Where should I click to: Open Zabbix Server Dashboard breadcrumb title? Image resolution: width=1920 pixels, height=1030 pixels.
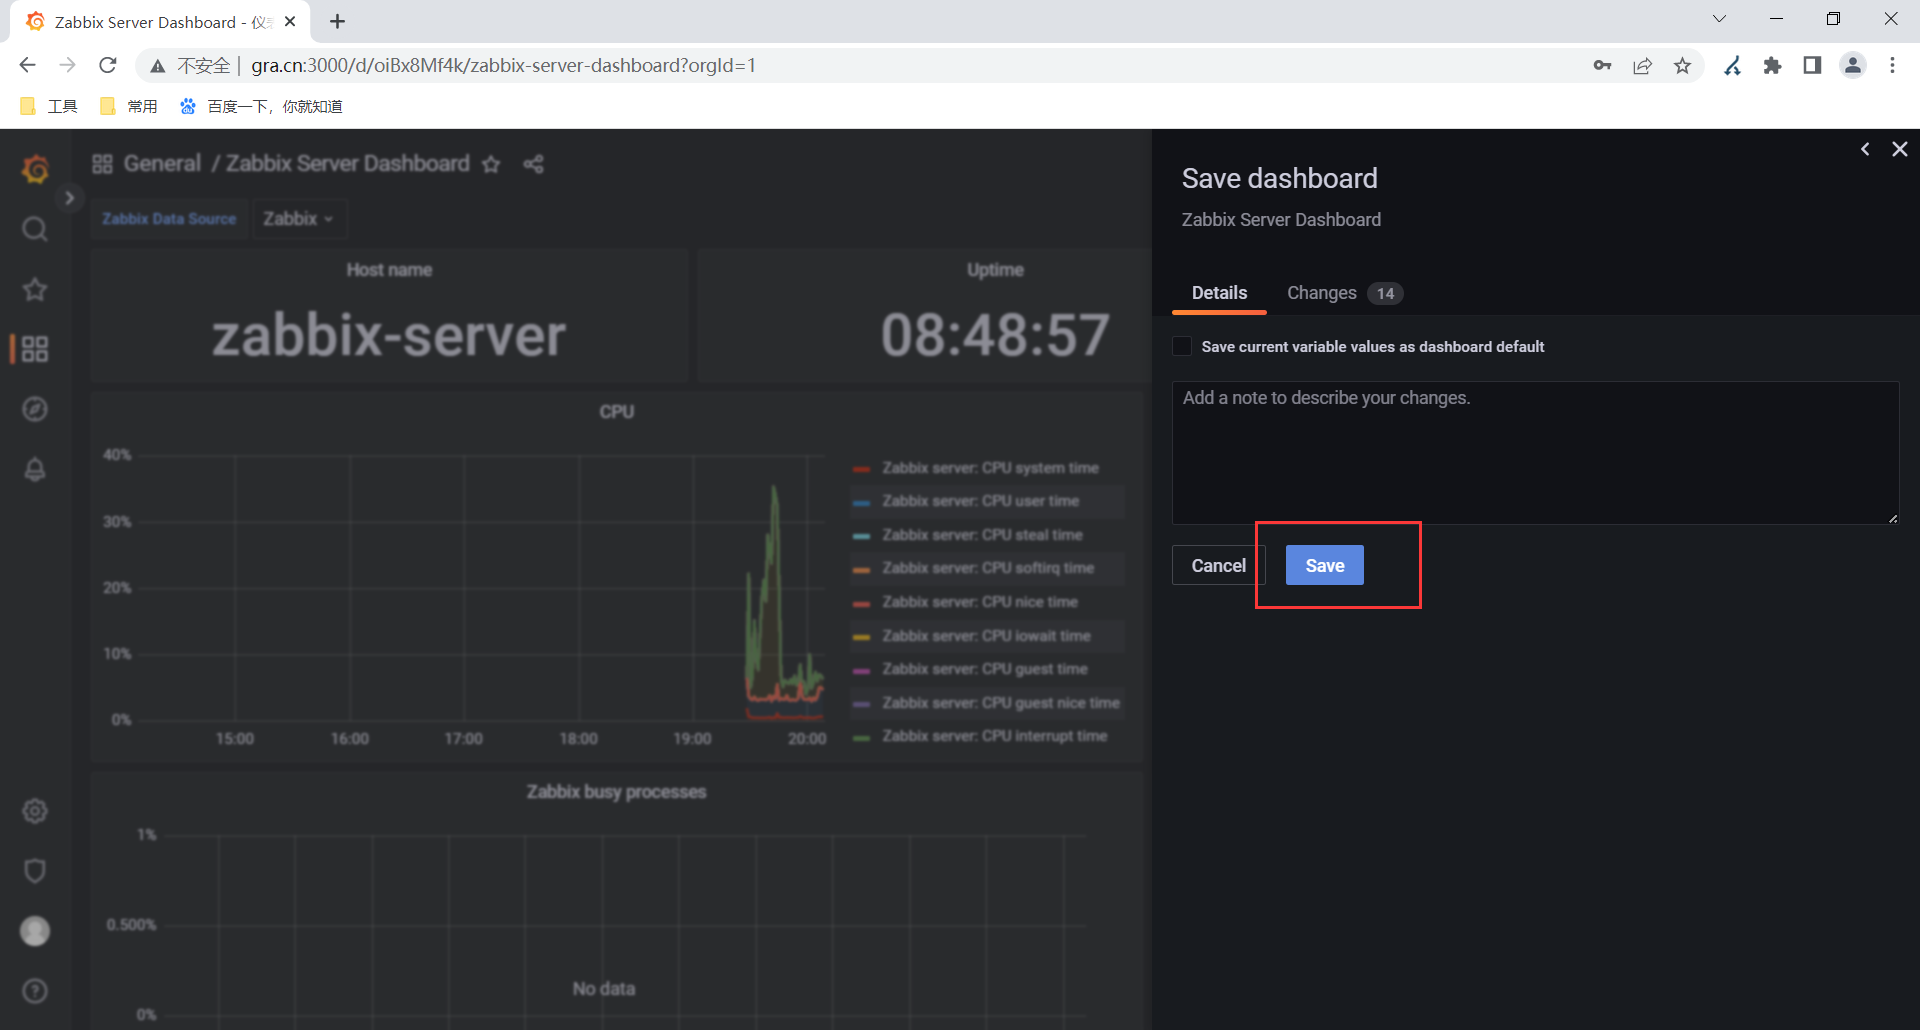[348, 164]
